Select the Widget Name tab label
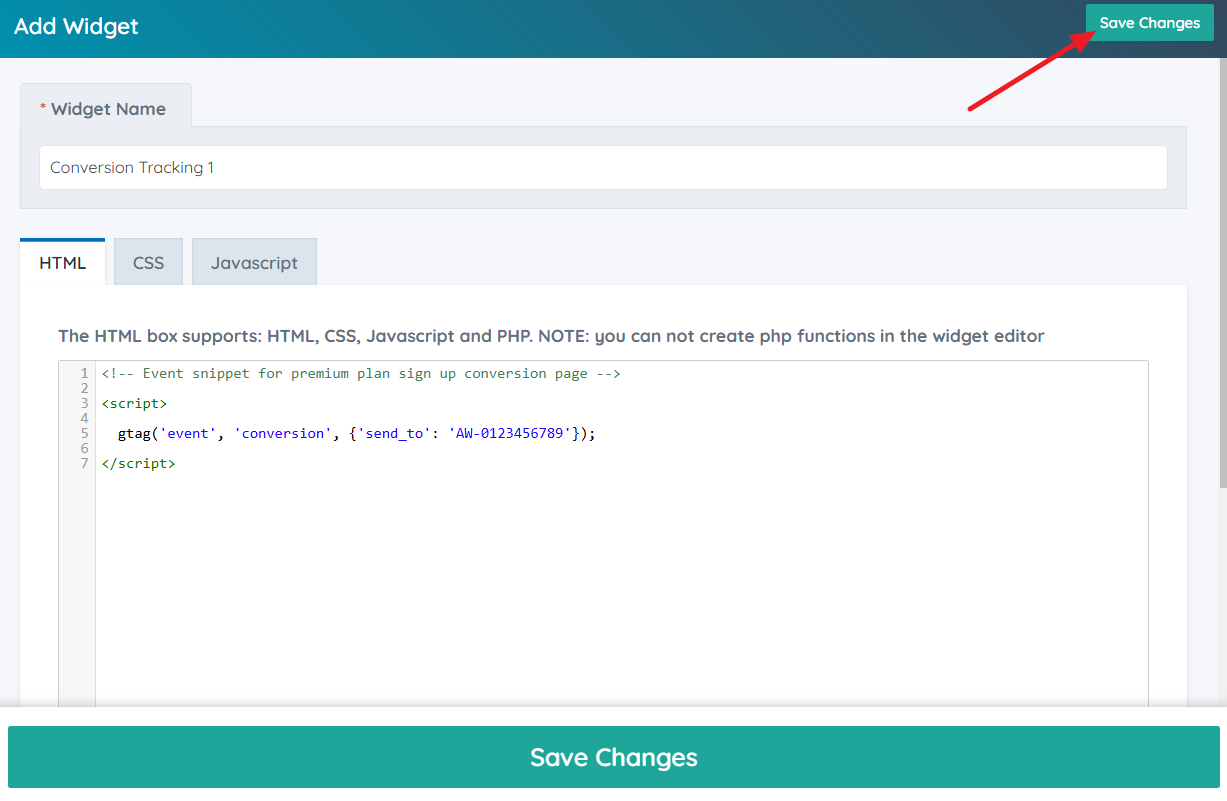 (106, 109)
